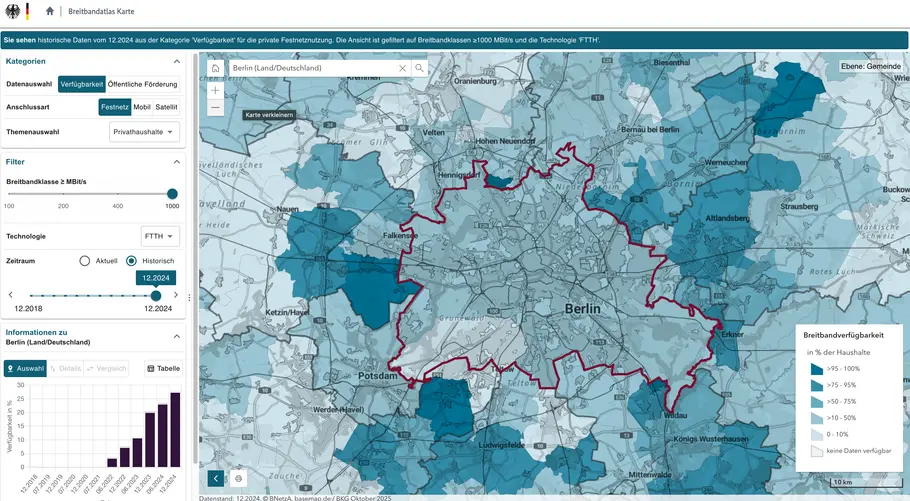The width and height of the screenshot is (910, 501).
Task: Click the magnifier search icon
Action: pos(420,68)
